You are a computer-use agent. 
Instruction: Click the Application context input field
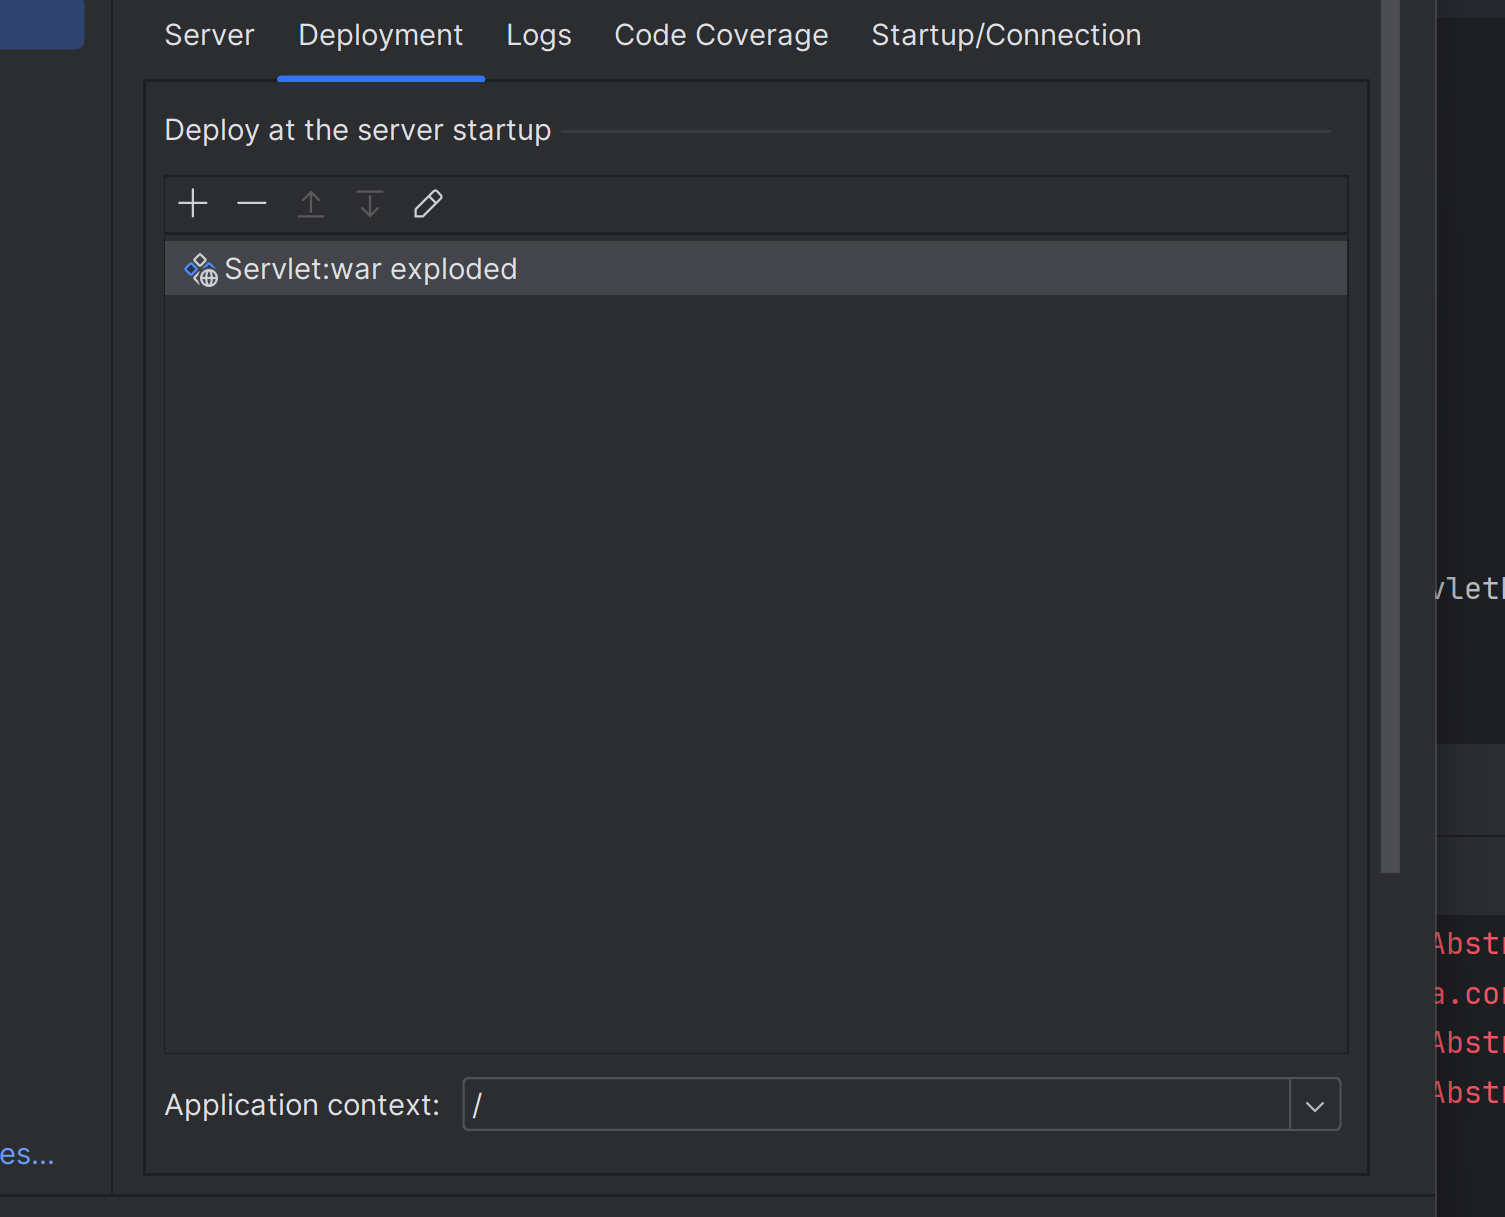click(x=877, y=1105)
